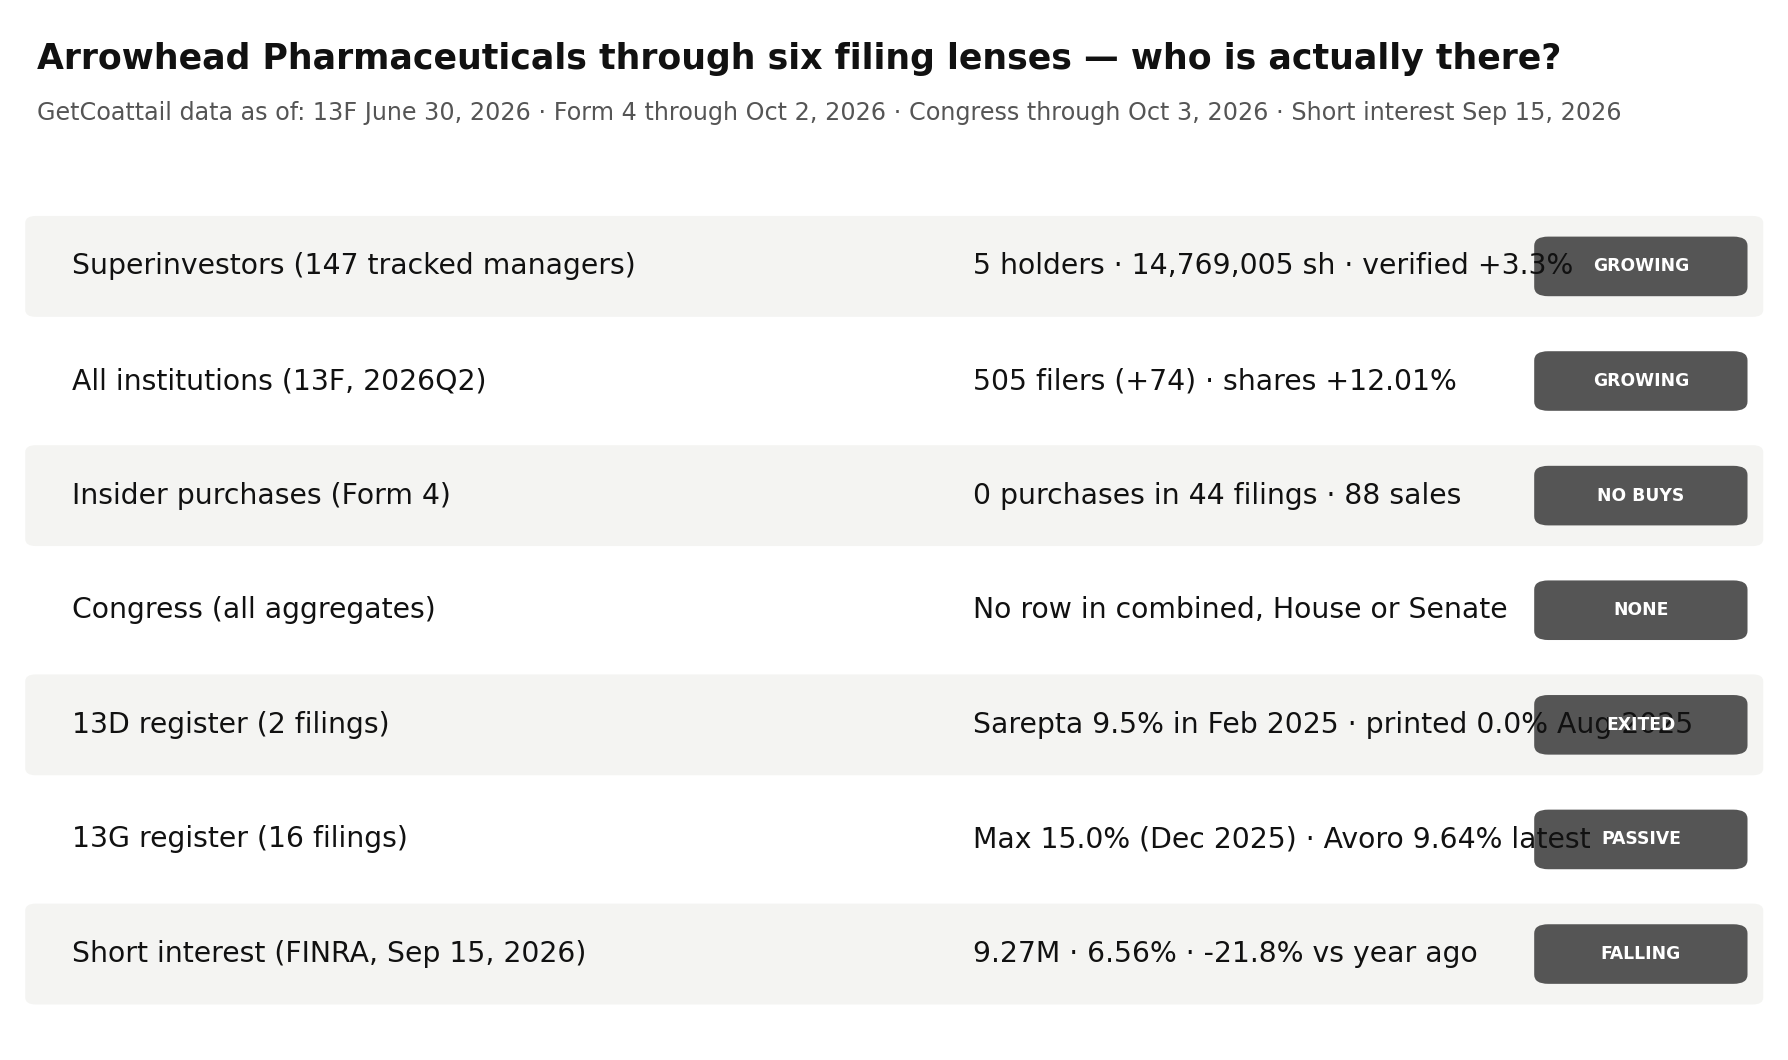Click the Sarepta 9.5% in Feb 2025 text
This screenshot has height=1060, width=1788.
(1155, 725)
